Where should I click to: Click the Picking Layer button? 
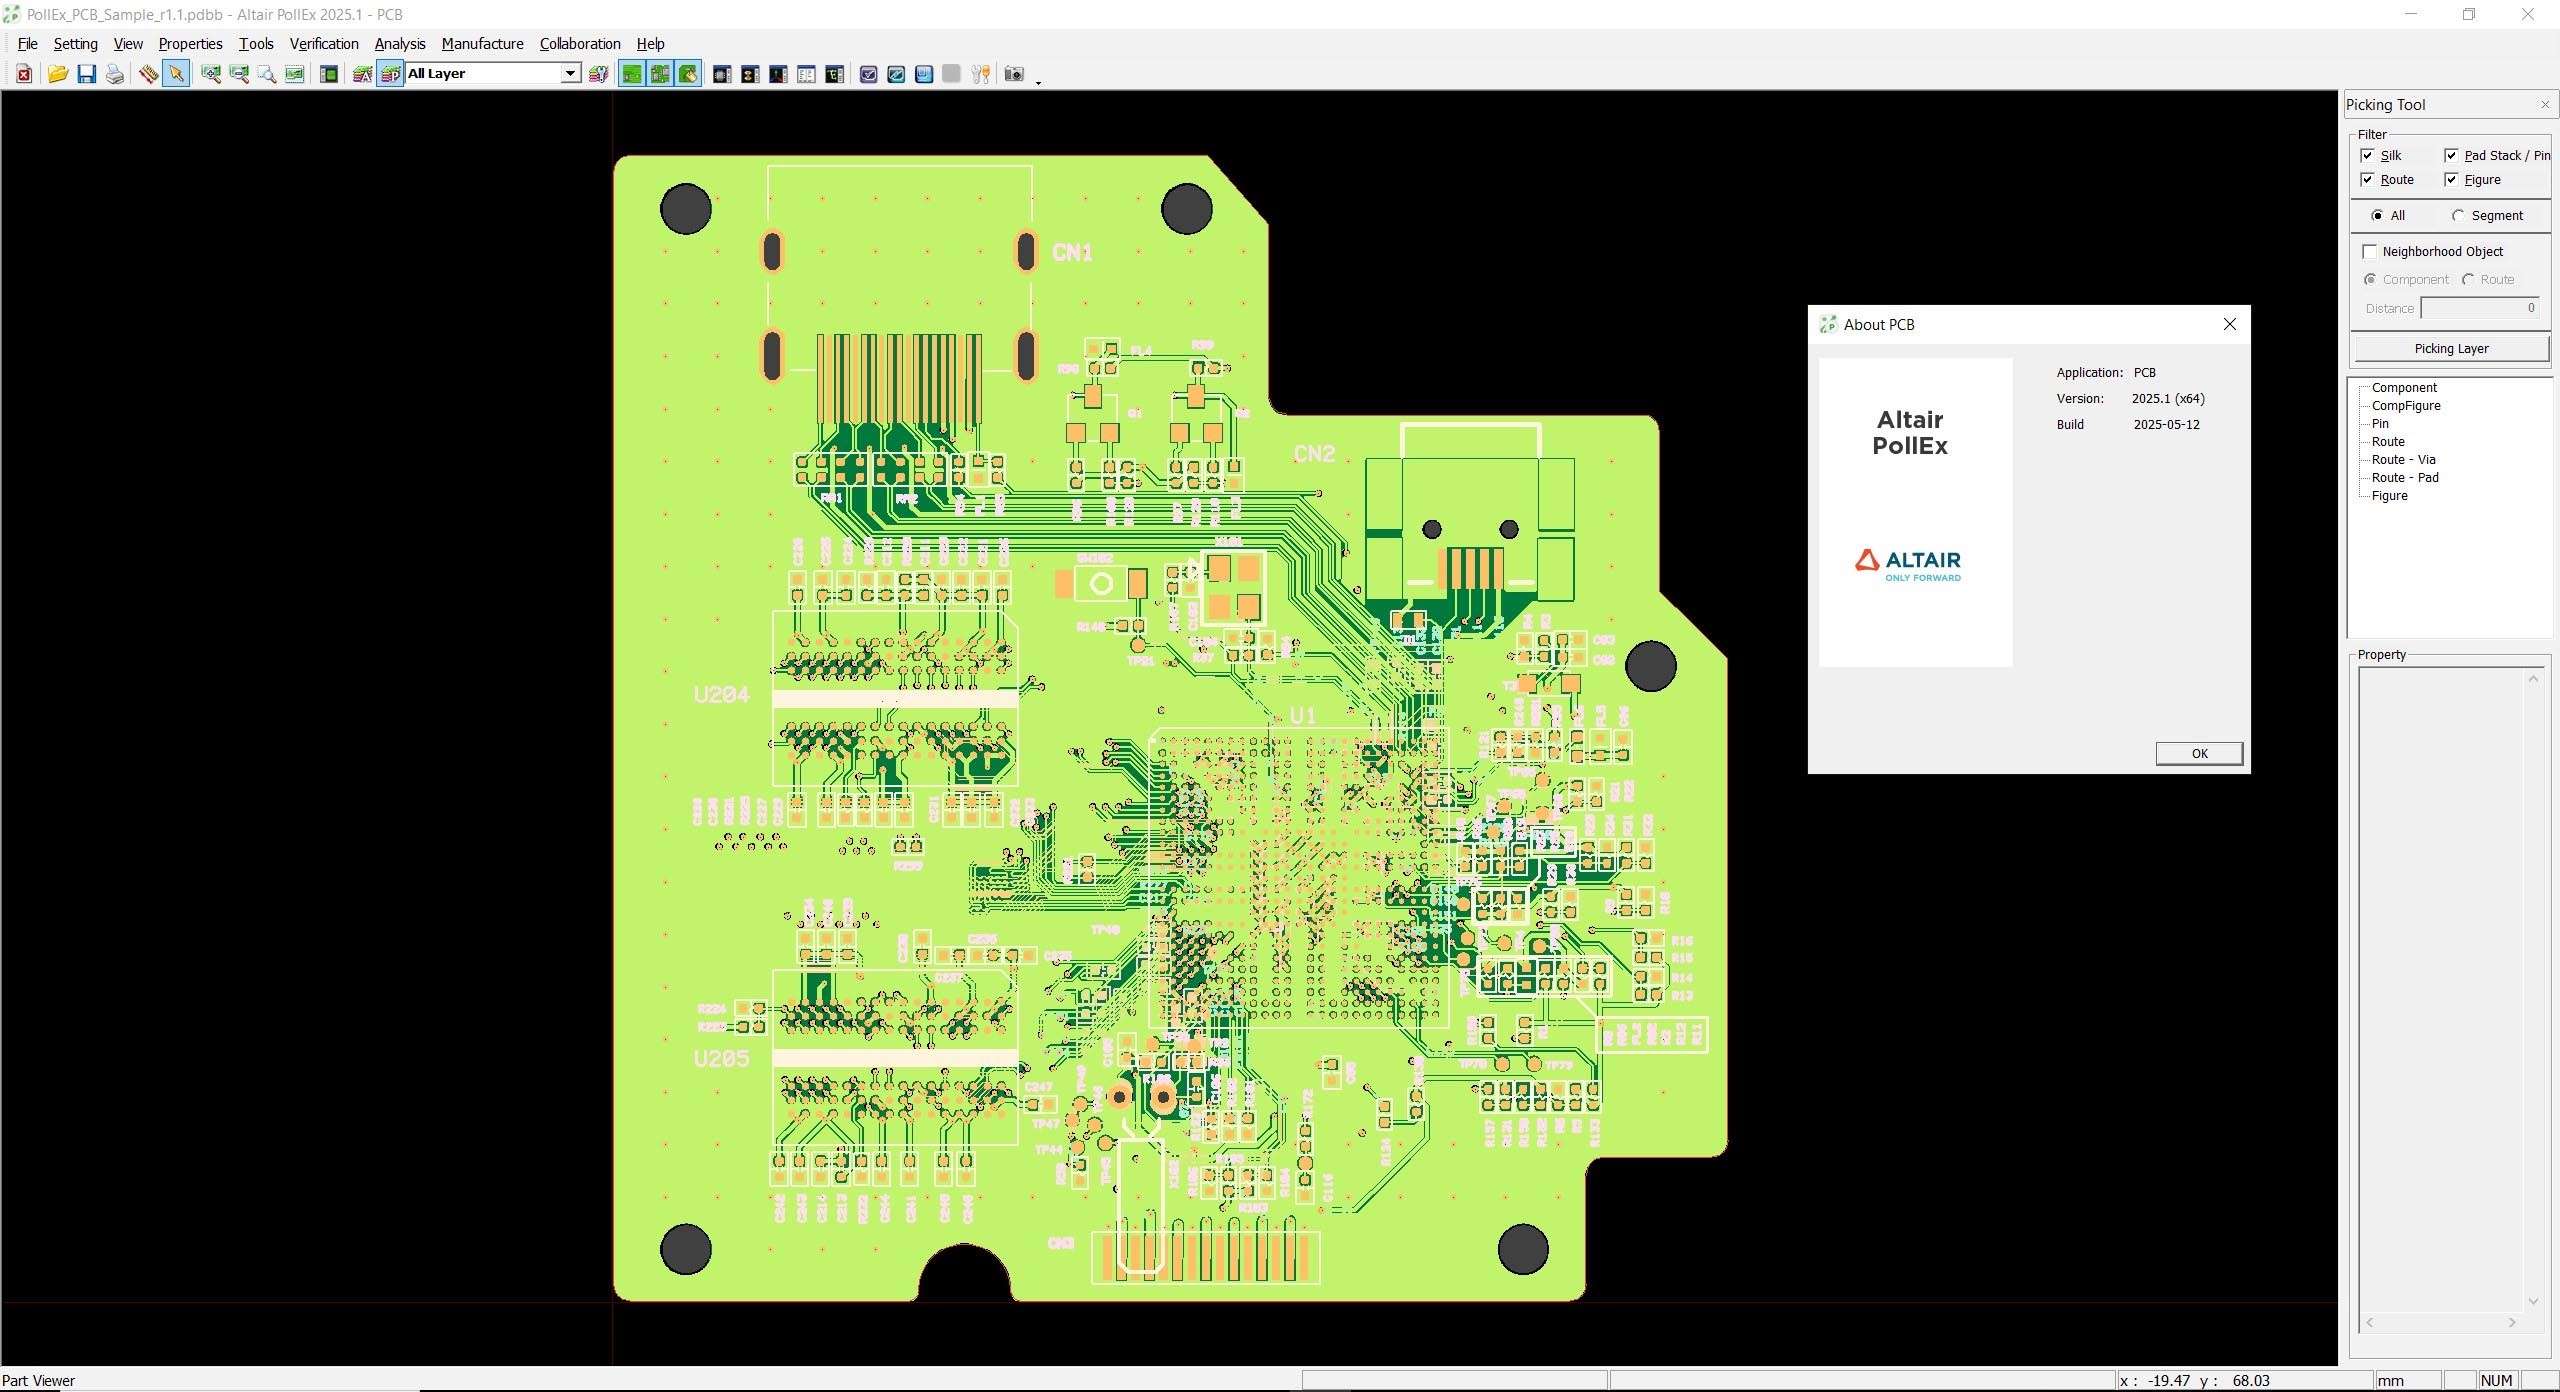click(x=2450, y=349)
